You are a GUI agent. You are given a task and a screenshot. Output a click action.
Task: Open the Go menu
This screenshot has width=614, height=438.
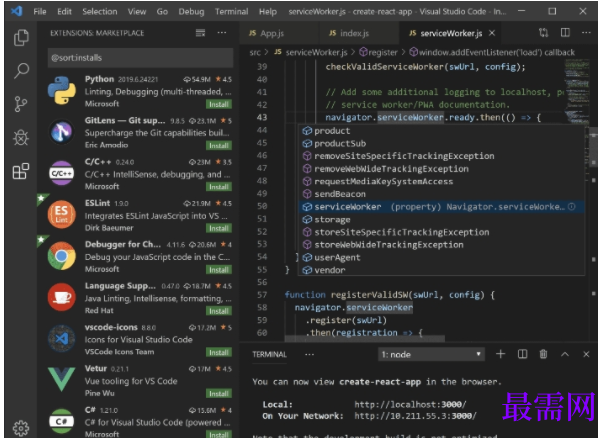tap(162, 12)
